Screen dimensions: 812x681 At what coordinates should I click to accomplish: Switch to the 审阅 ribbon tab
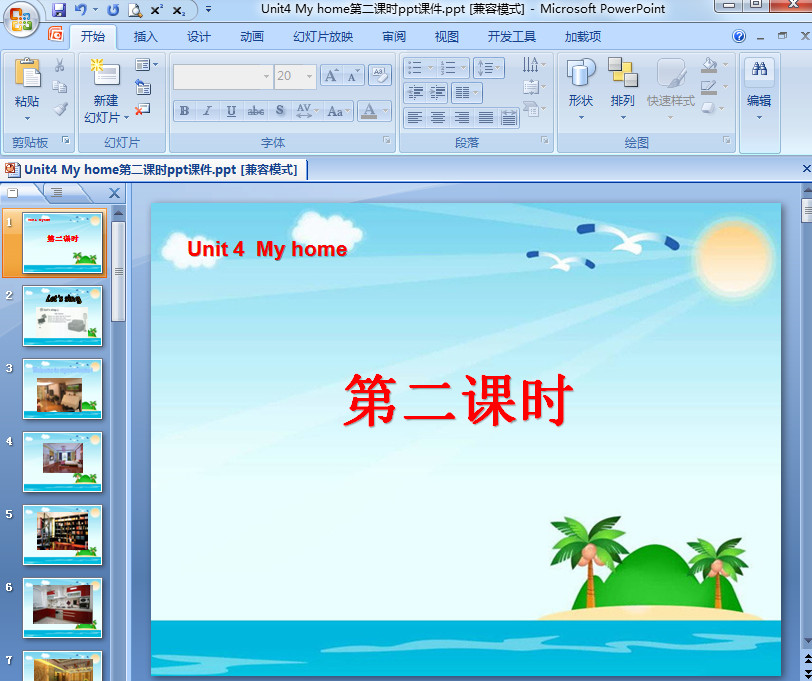pos(394,37)
